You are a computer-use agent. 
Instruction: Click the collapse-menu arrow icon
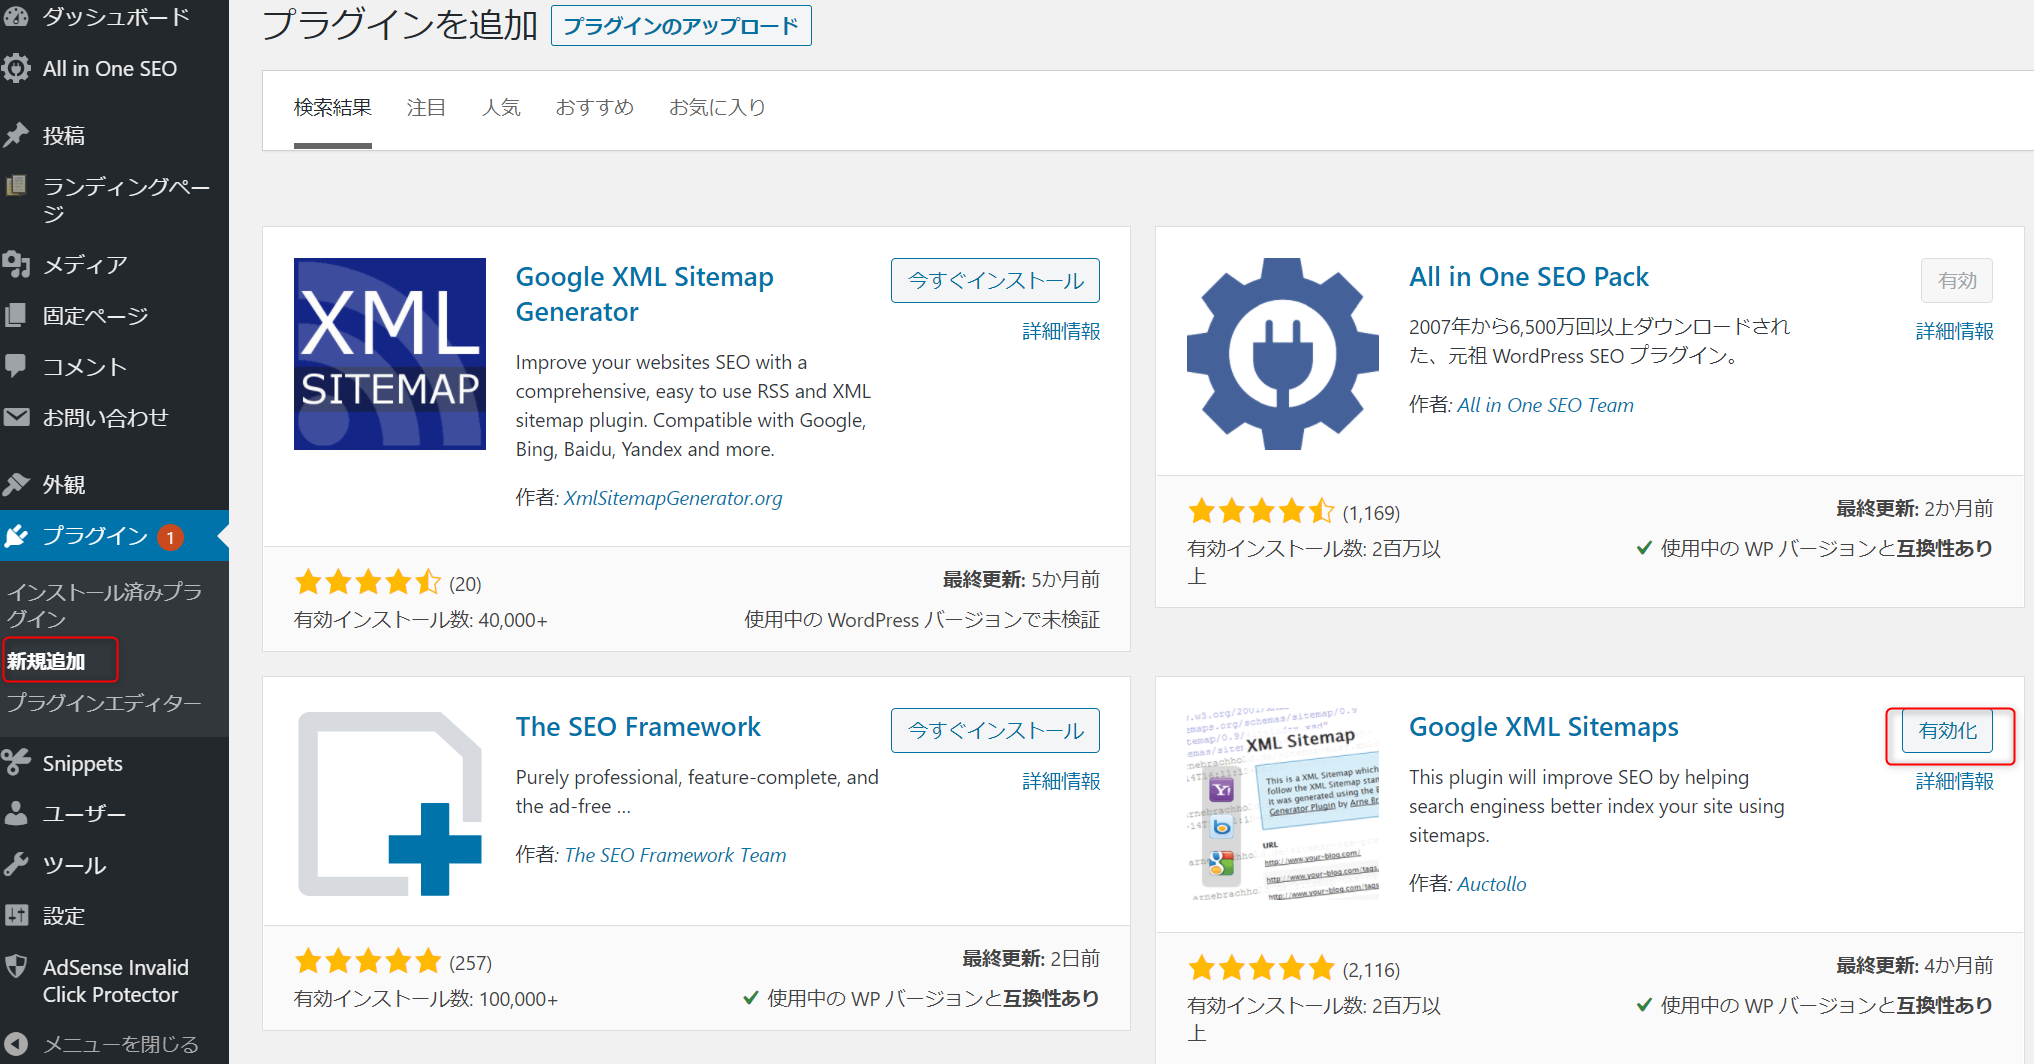pyautogui.click(x=16, y=1043)
